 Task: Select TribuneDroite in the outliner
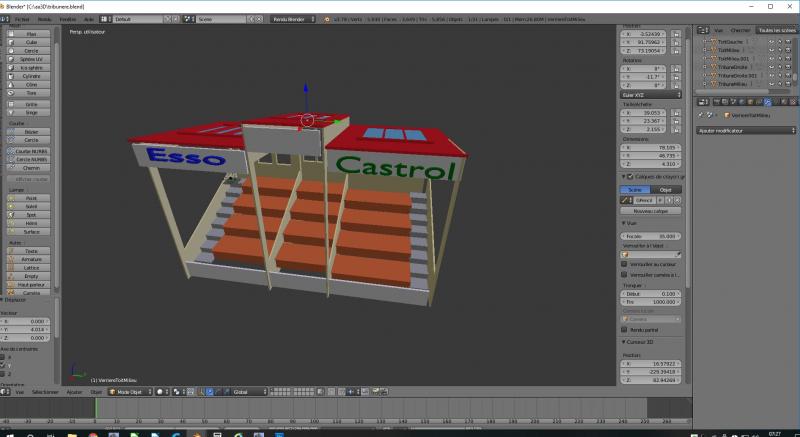tap(733, 68)
